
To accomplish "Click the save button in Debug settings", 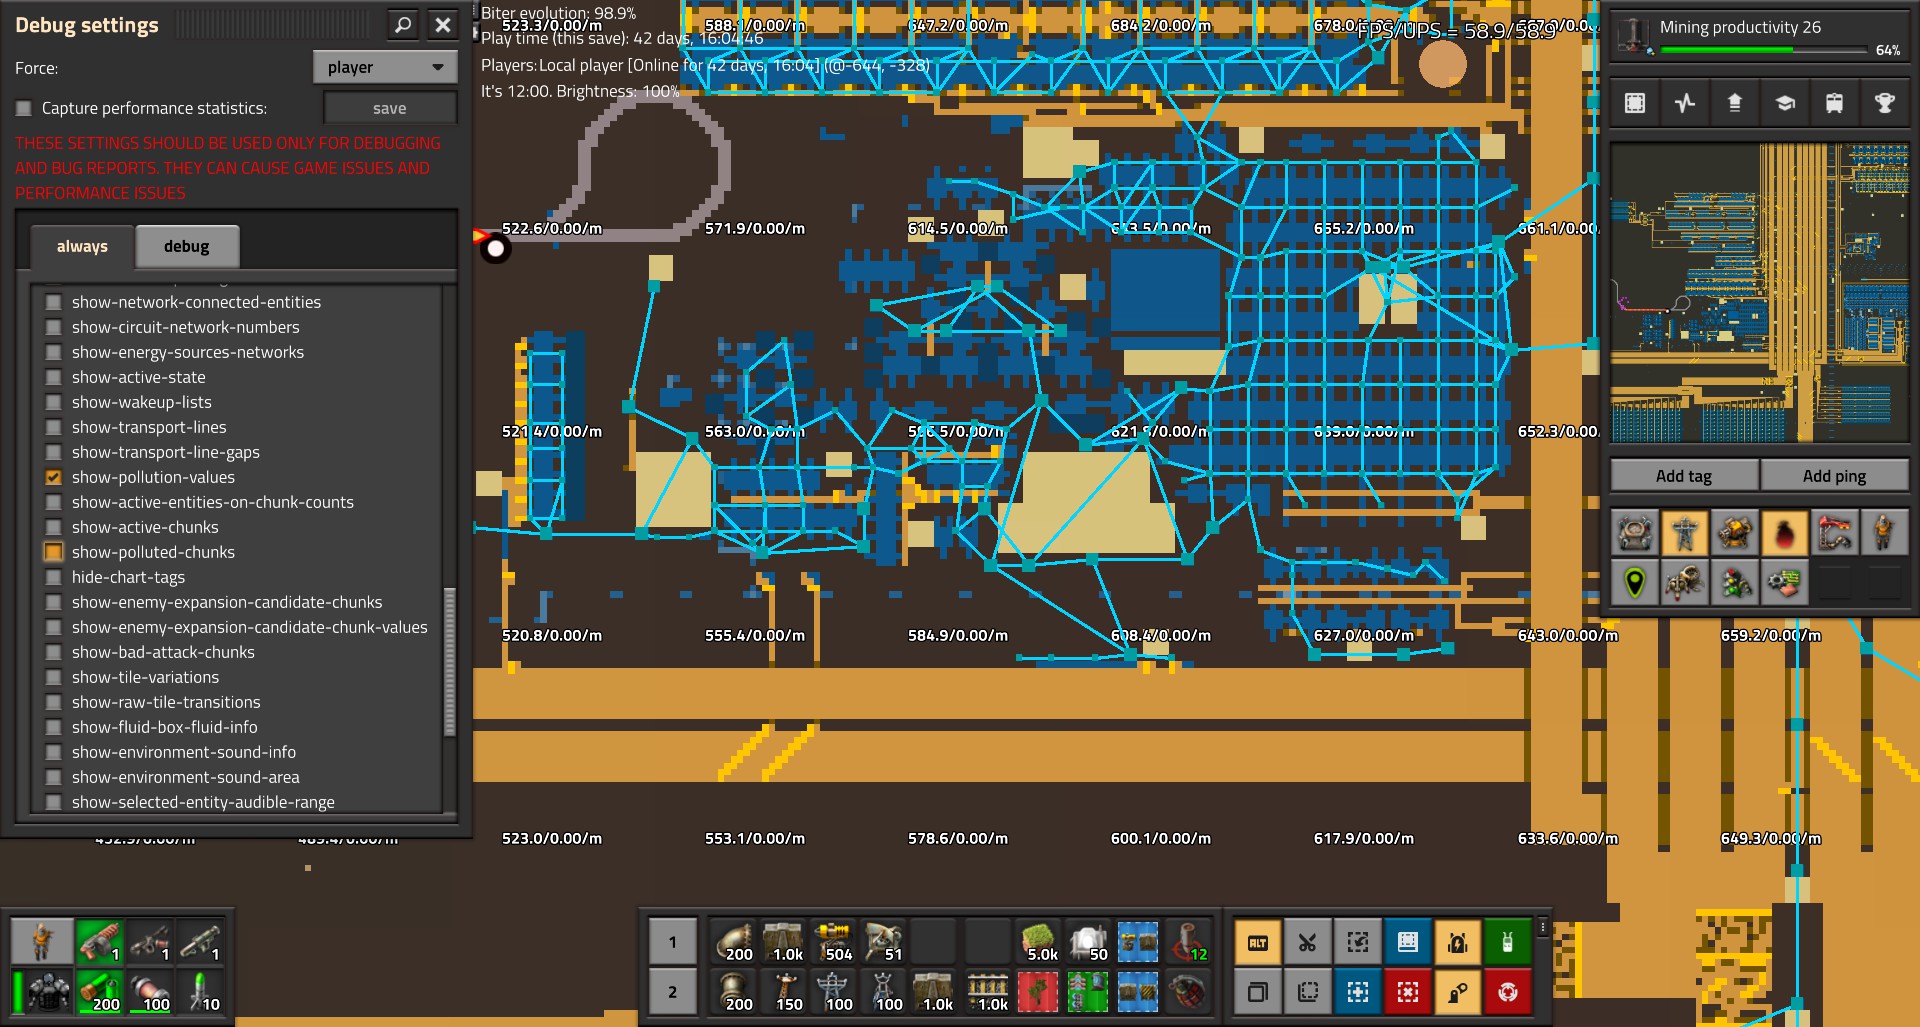I will [x=390, y=108].
